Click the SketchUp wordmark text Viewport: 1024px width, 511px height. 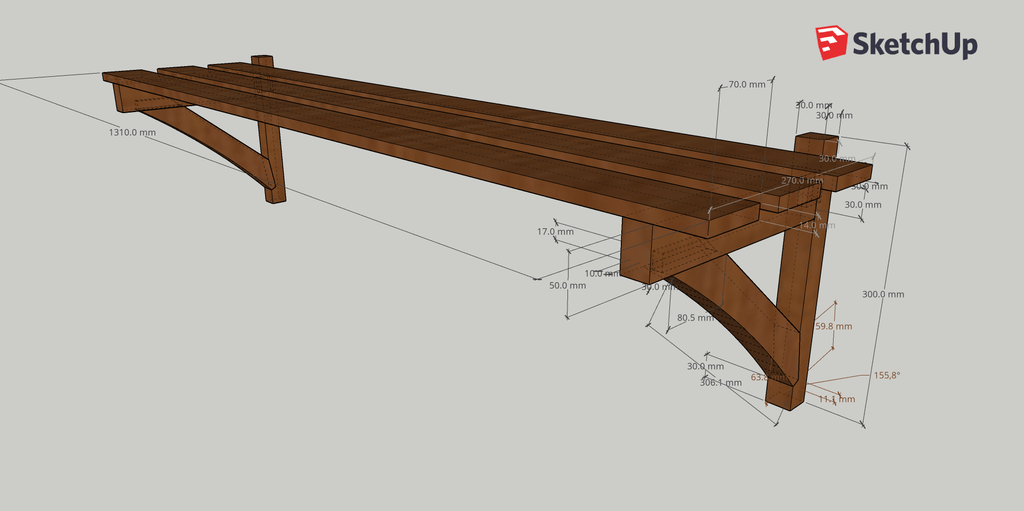[x=913, y=44]
